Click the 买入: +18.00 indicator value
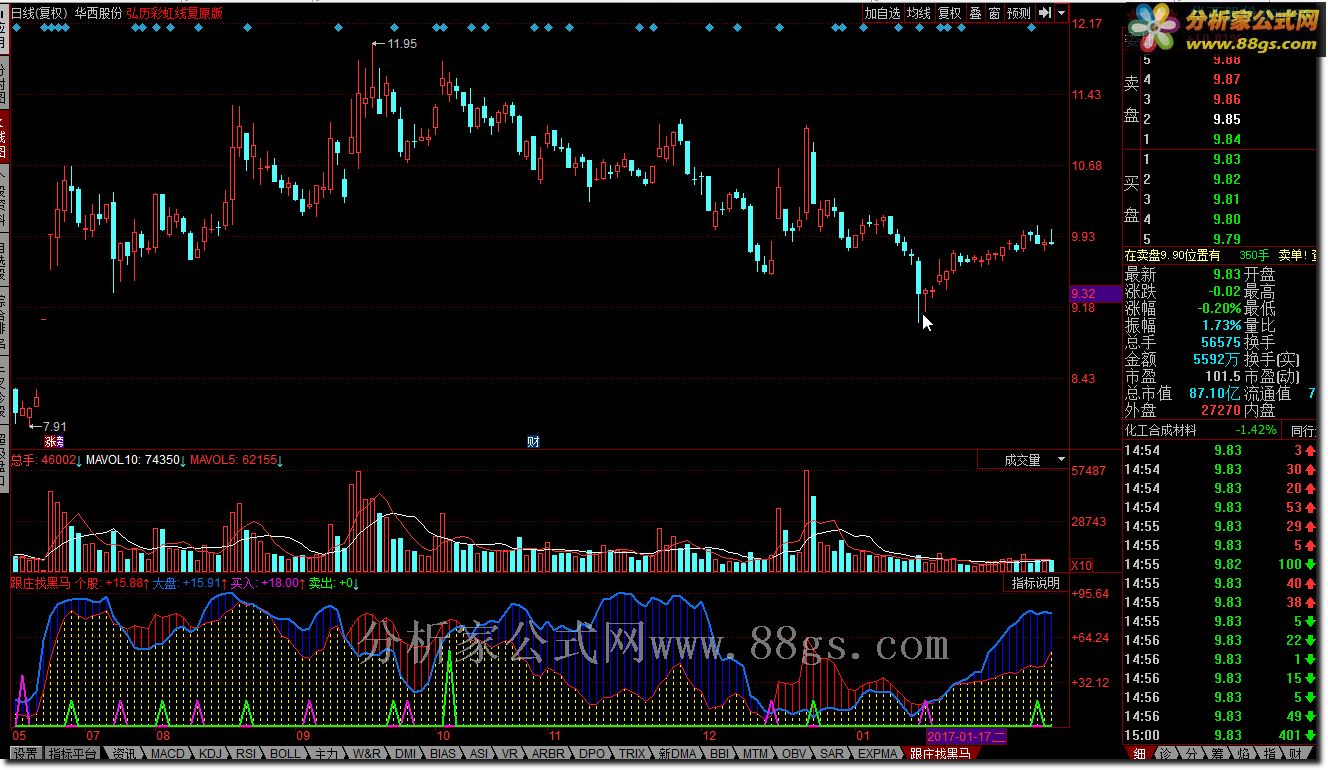The width and height of the screenshot is (1328, 770). tap(267, 582)
